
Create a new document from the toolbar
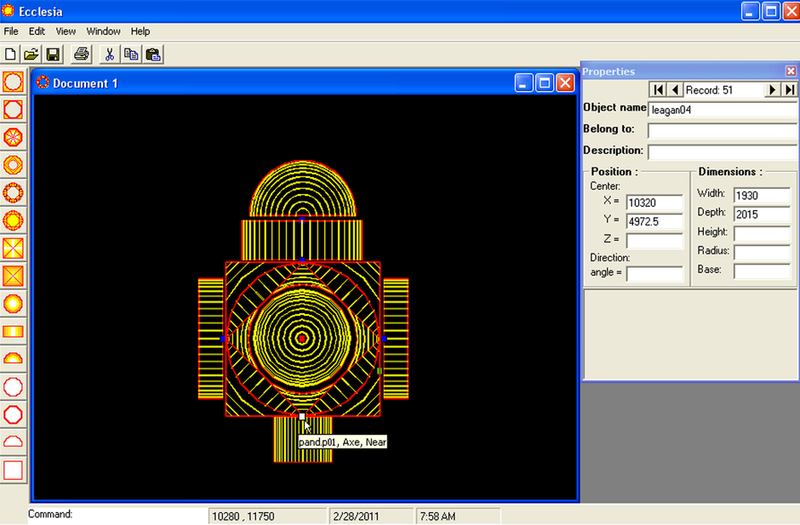point(11,54)
